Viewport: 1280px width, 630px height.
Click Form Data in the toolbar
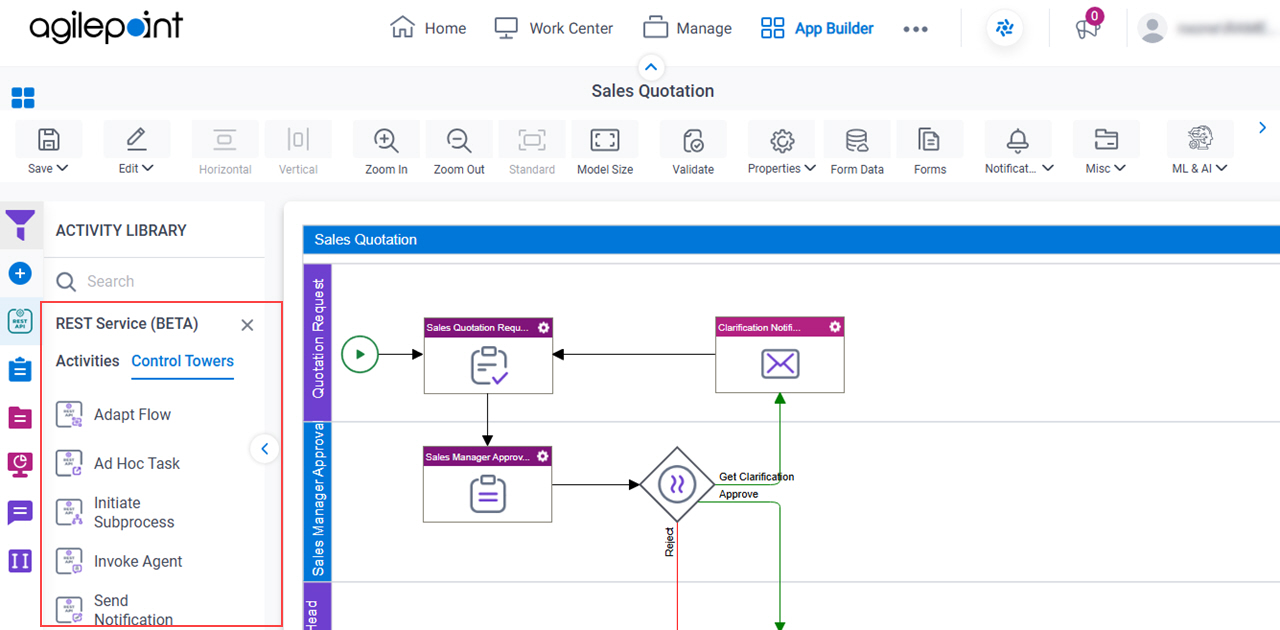point(857,149)
